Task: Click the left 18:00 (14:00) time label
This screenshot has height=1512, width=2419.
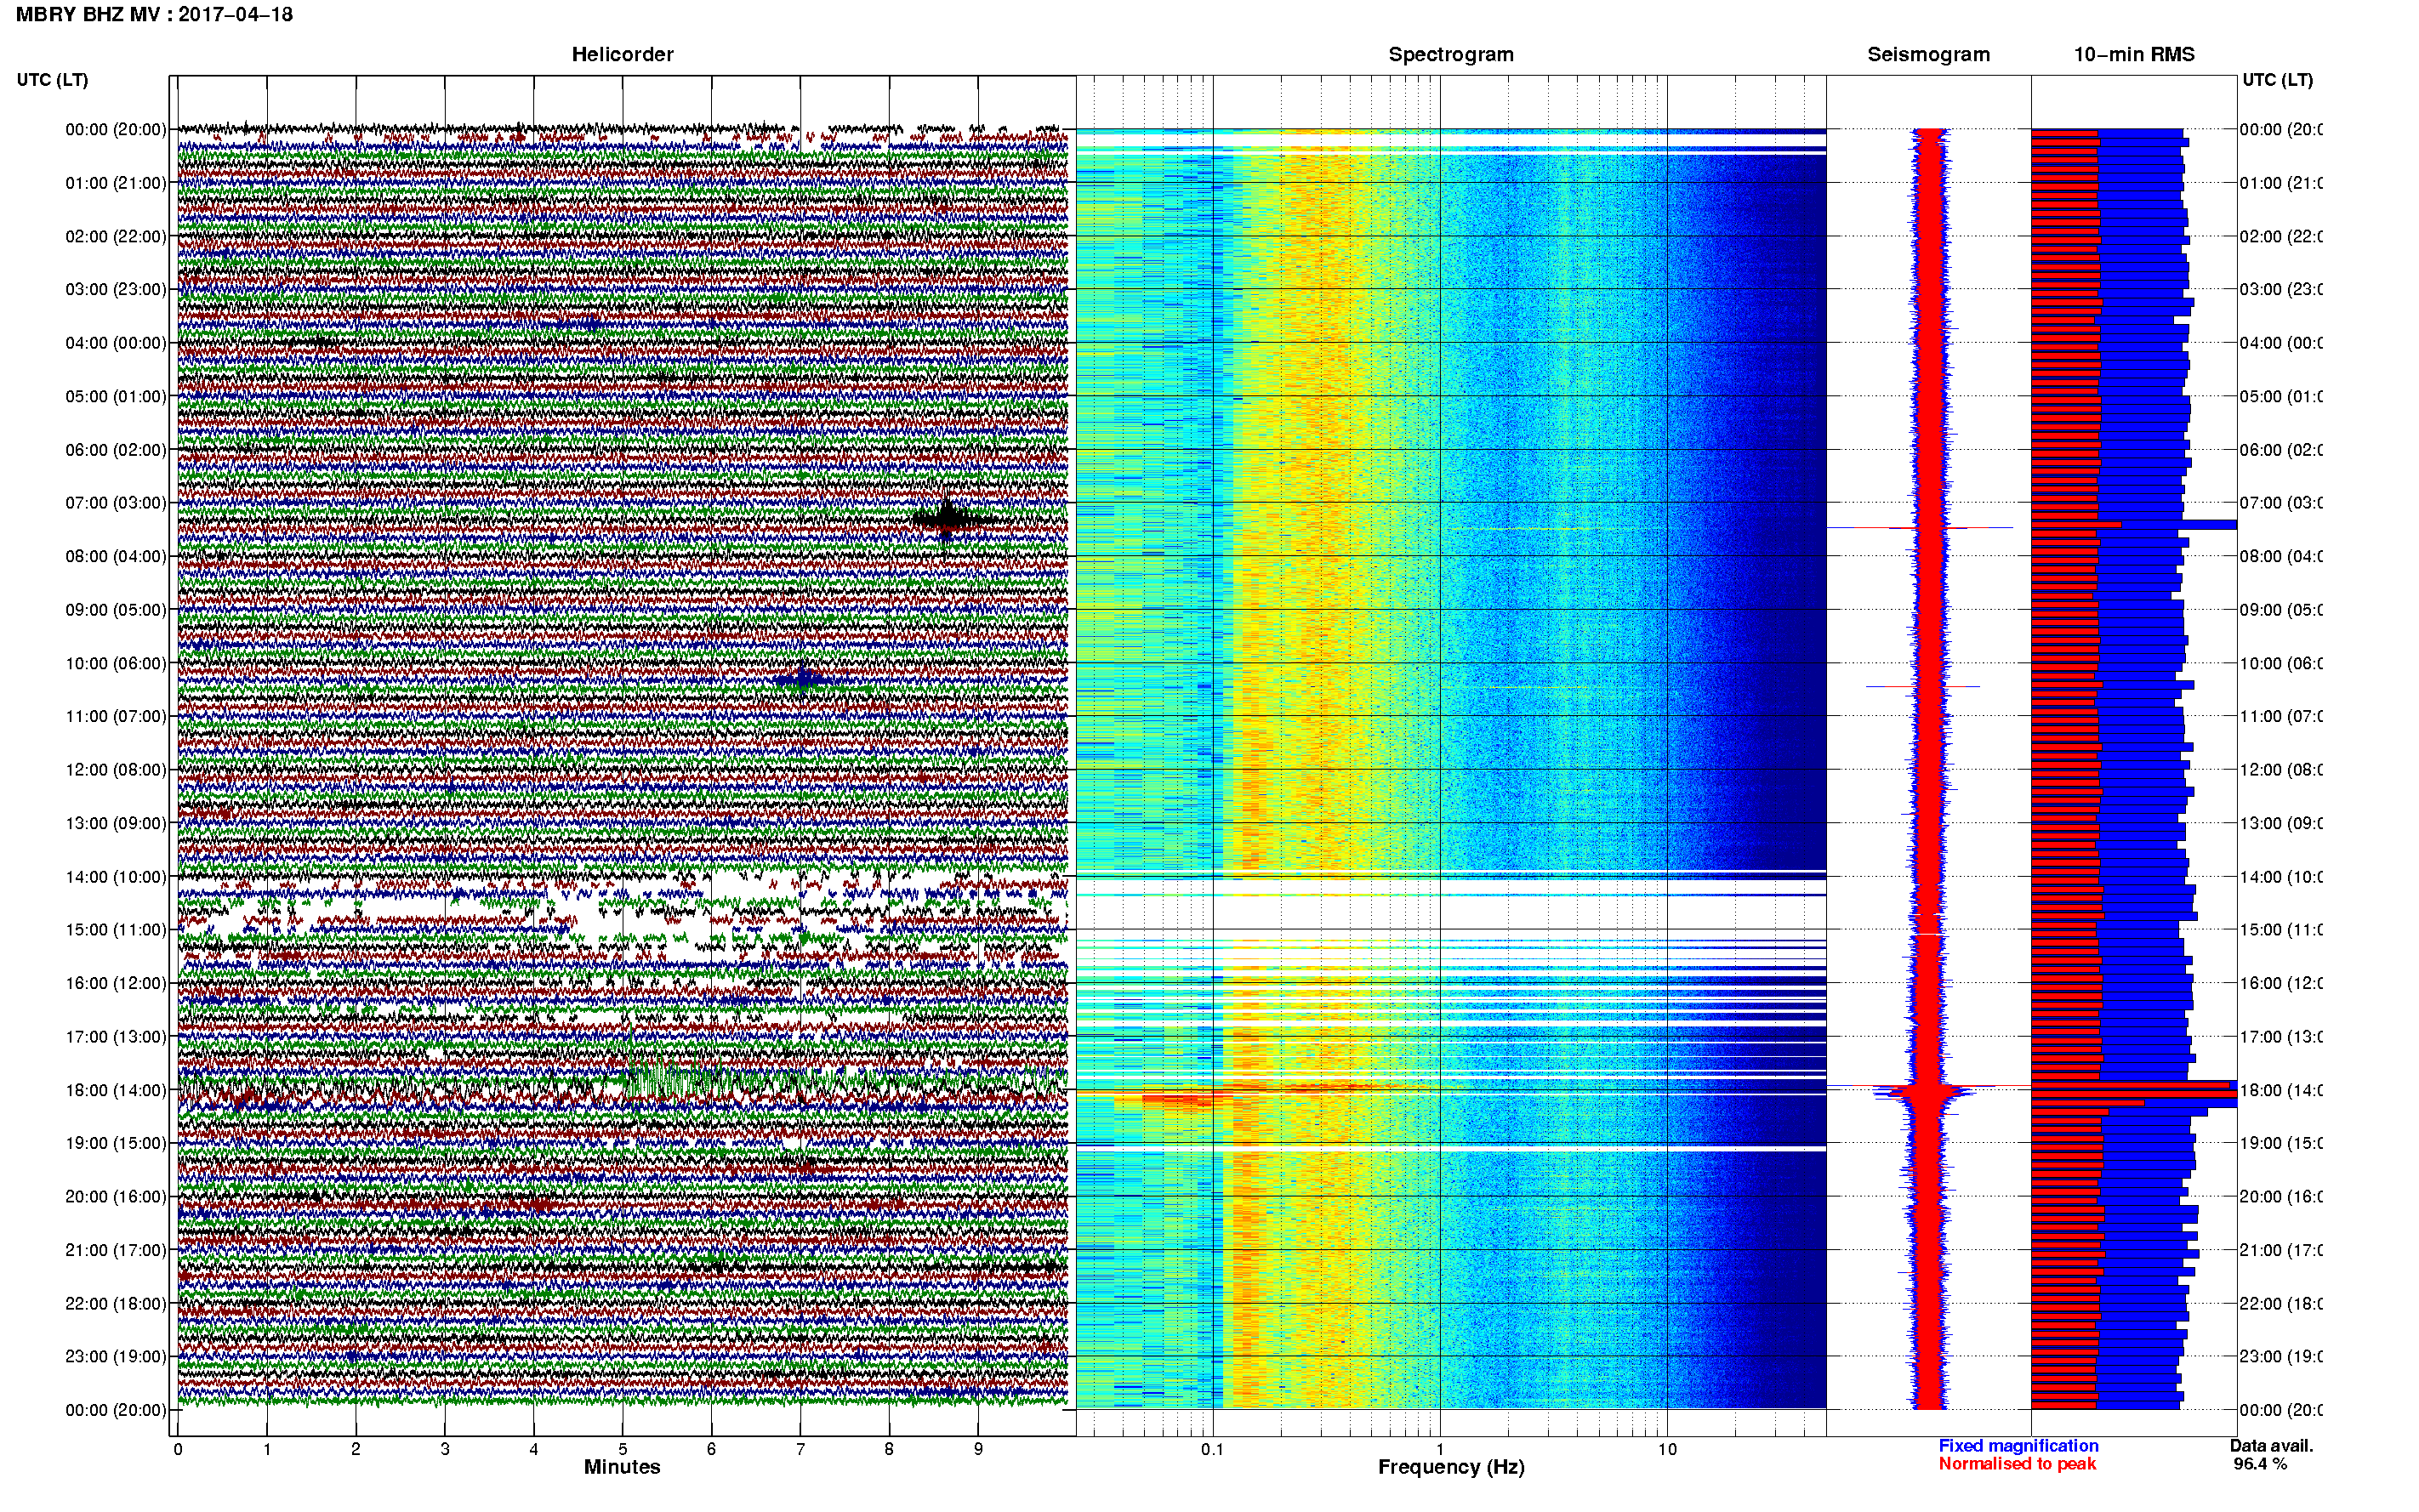Action: 116,1090
